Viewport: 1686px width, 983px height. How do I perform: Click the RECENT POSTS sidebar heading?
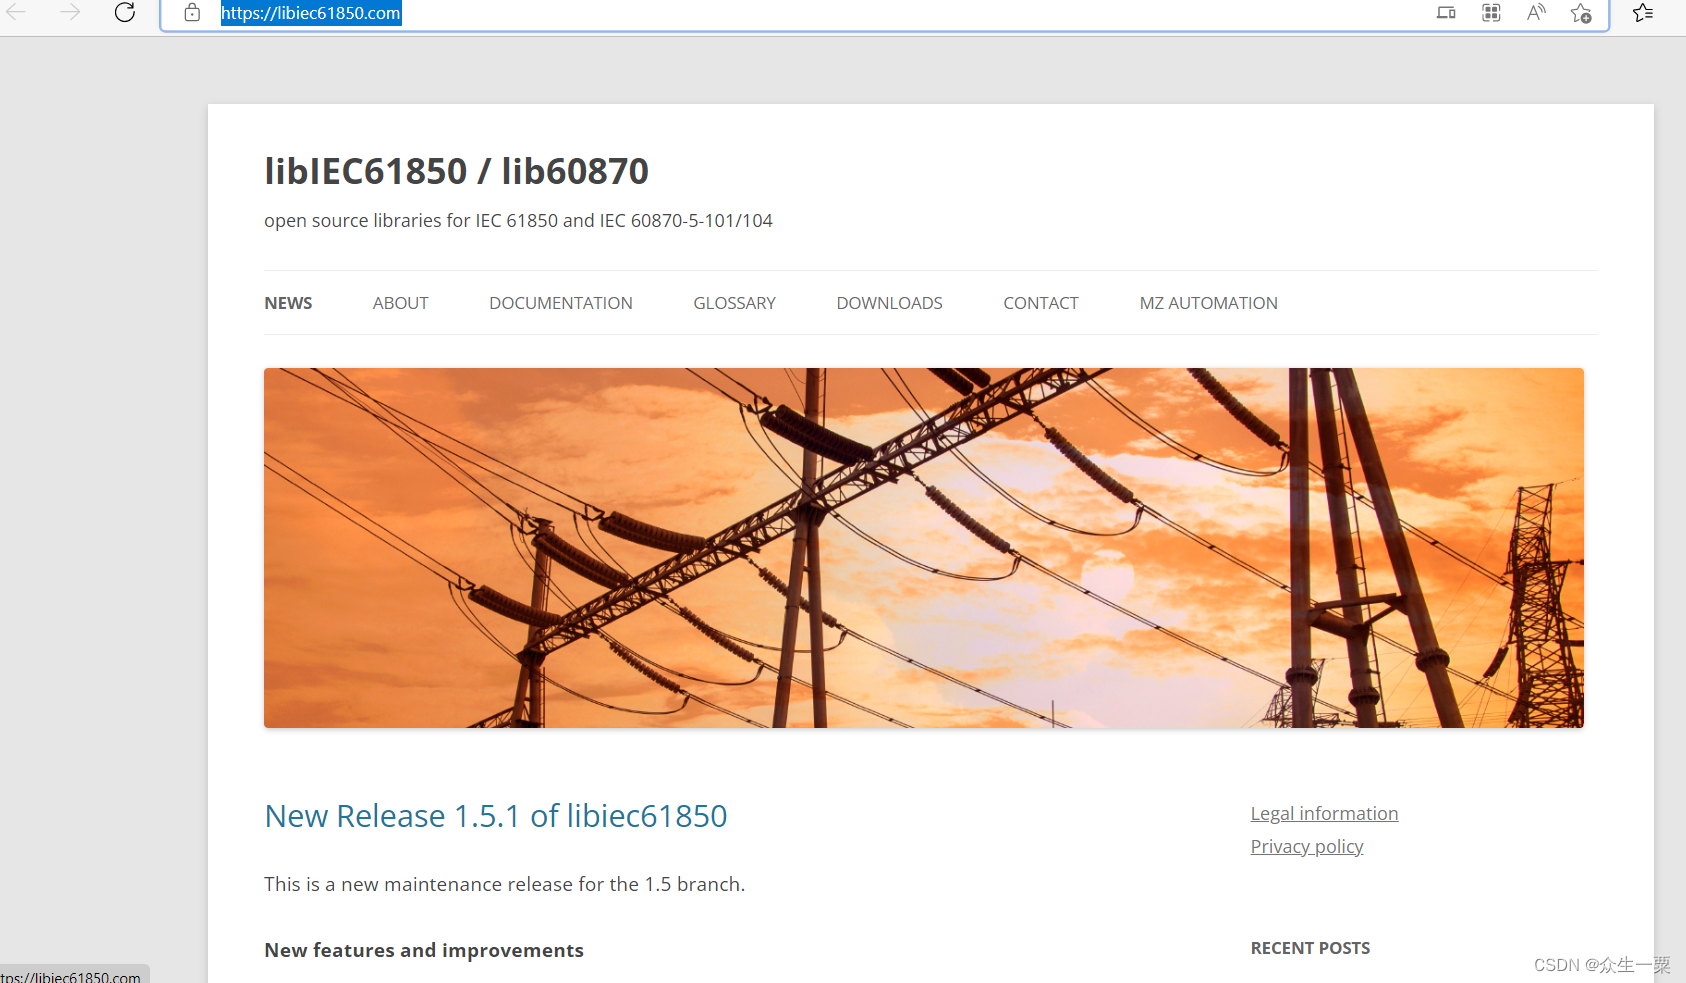[x=1310, y=948]
